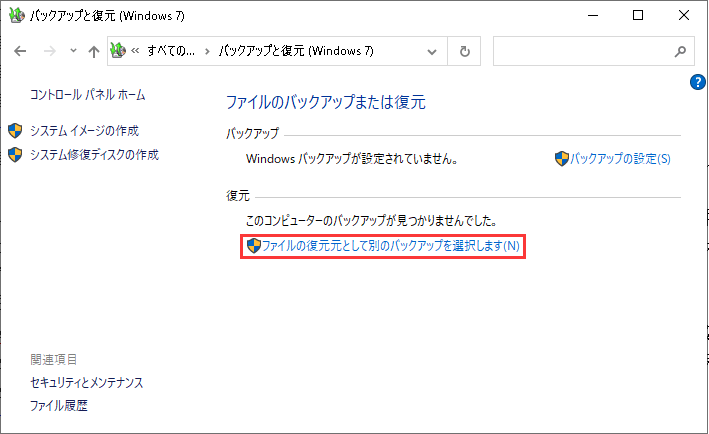Screen dimensions: 709x434
Task: Click the title bar window icon
Action: point(17,15)
